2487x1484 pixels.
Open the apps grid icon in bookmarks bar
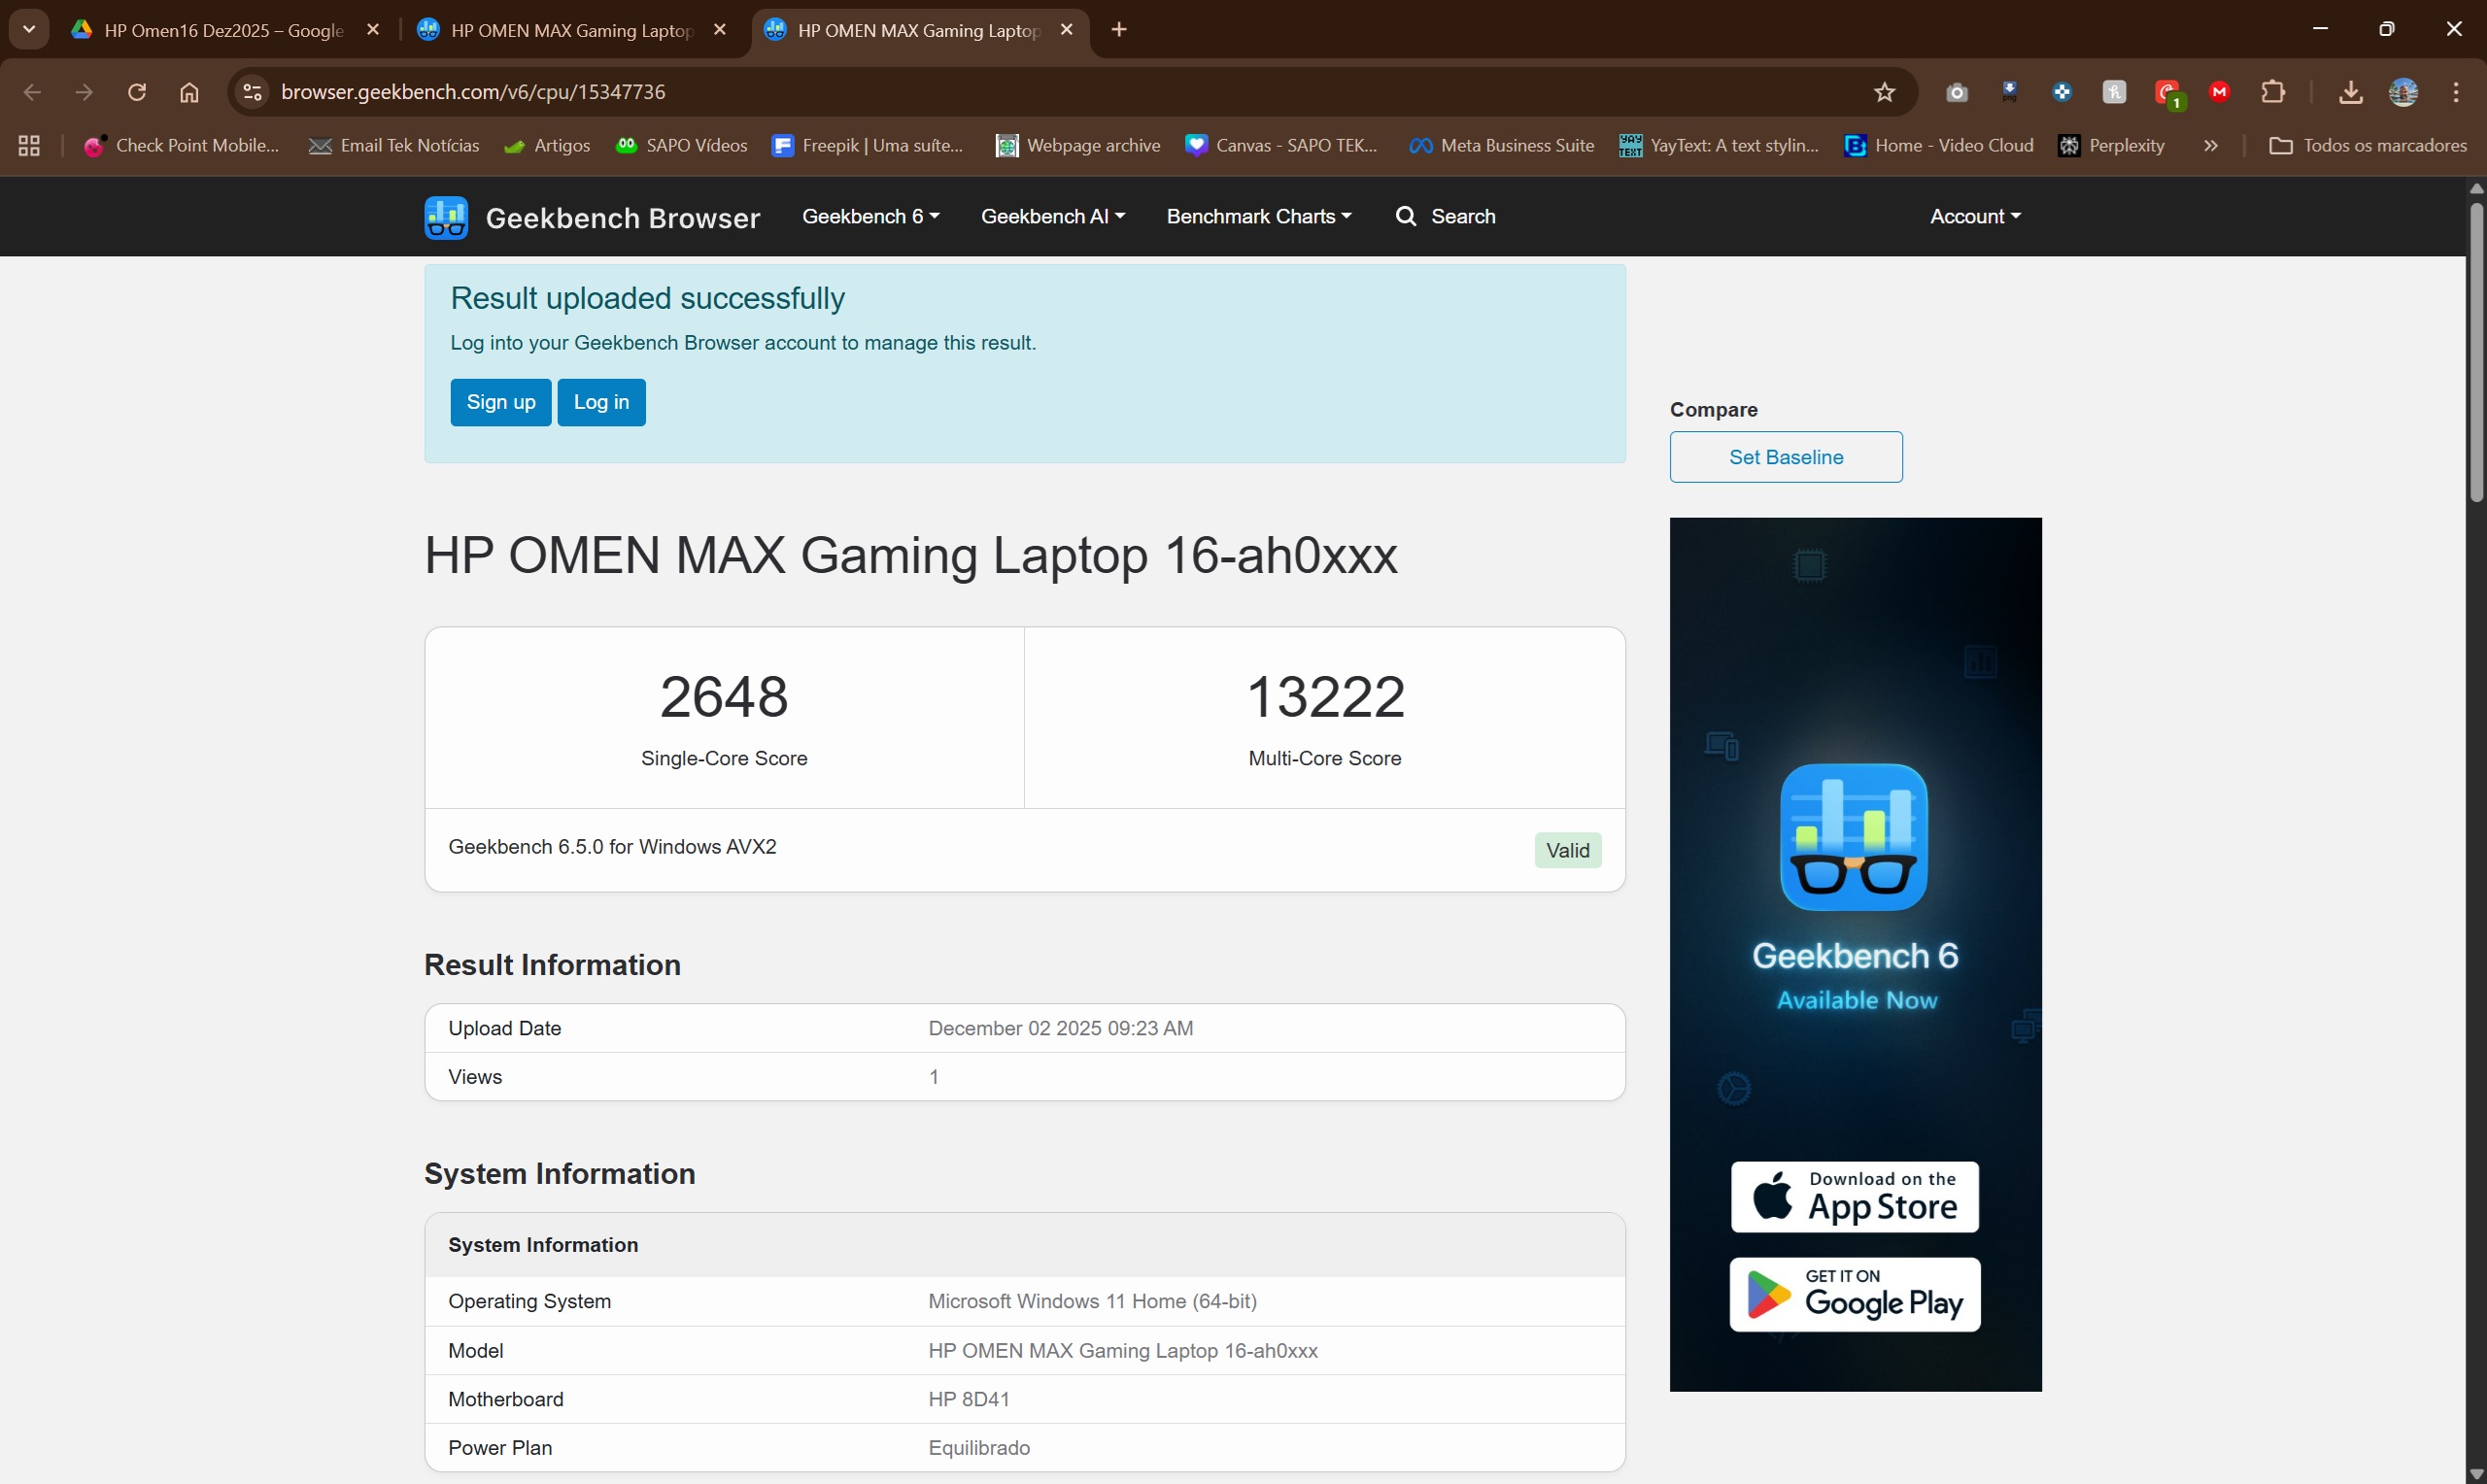[29, 146]
